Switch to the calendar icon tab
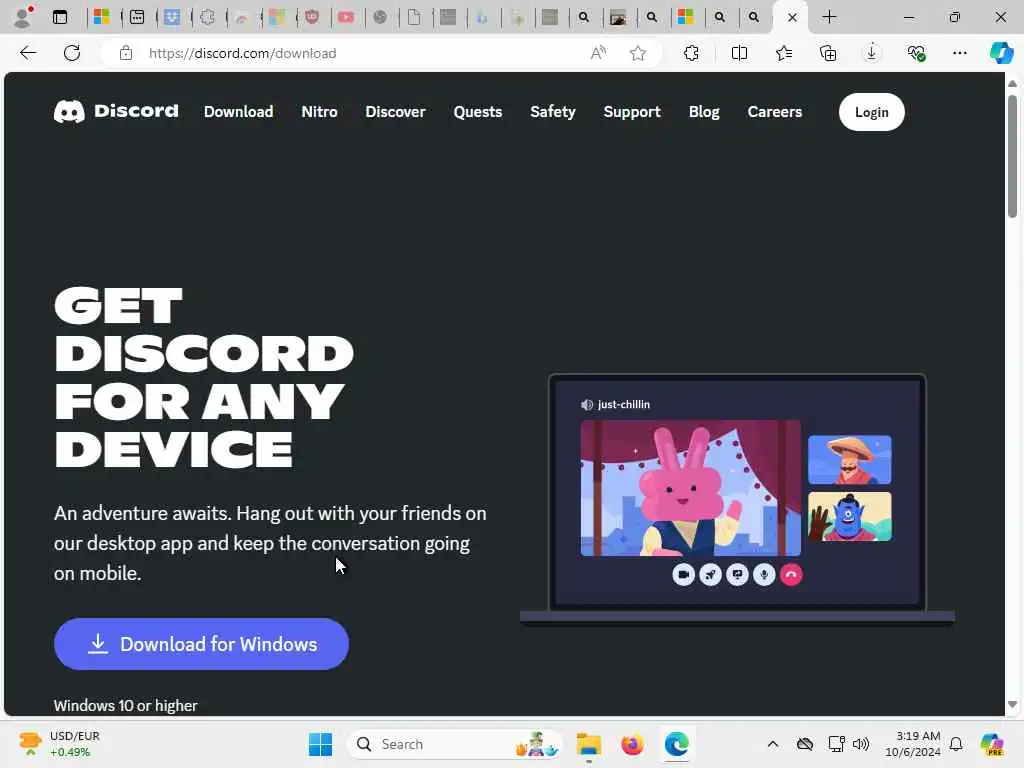The width and height of the screenshot is (1024, 768). click(x=137, y=18)
